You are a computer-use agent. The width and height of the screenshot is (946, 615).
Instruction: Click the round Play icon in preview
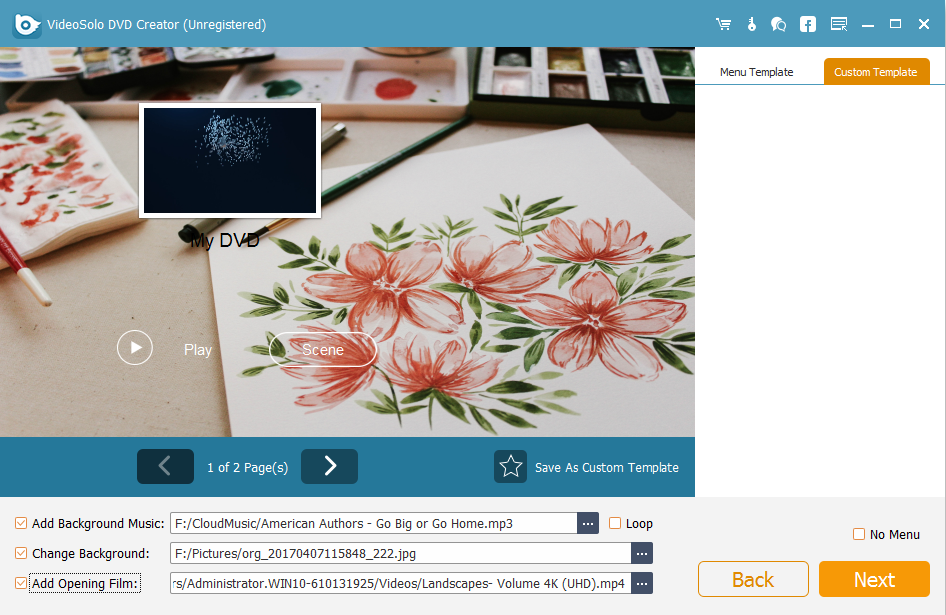pos(135,348)
